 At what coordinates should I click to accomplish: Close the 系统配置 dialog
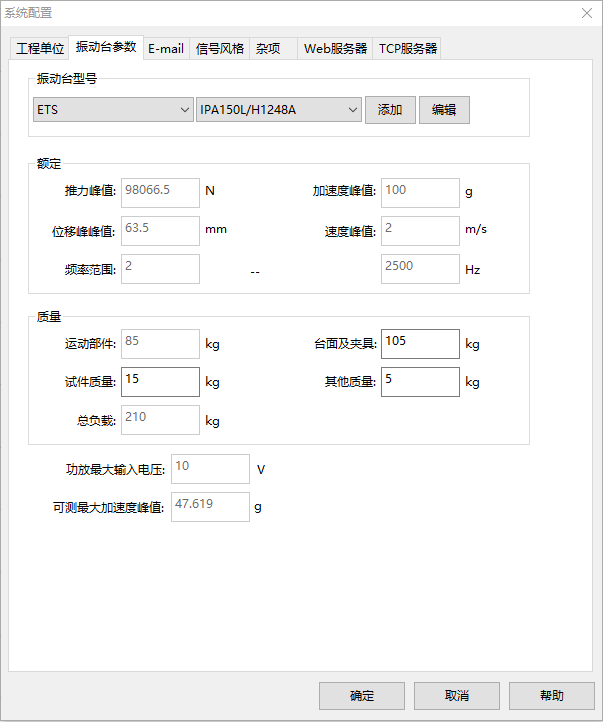pos(587,13)
